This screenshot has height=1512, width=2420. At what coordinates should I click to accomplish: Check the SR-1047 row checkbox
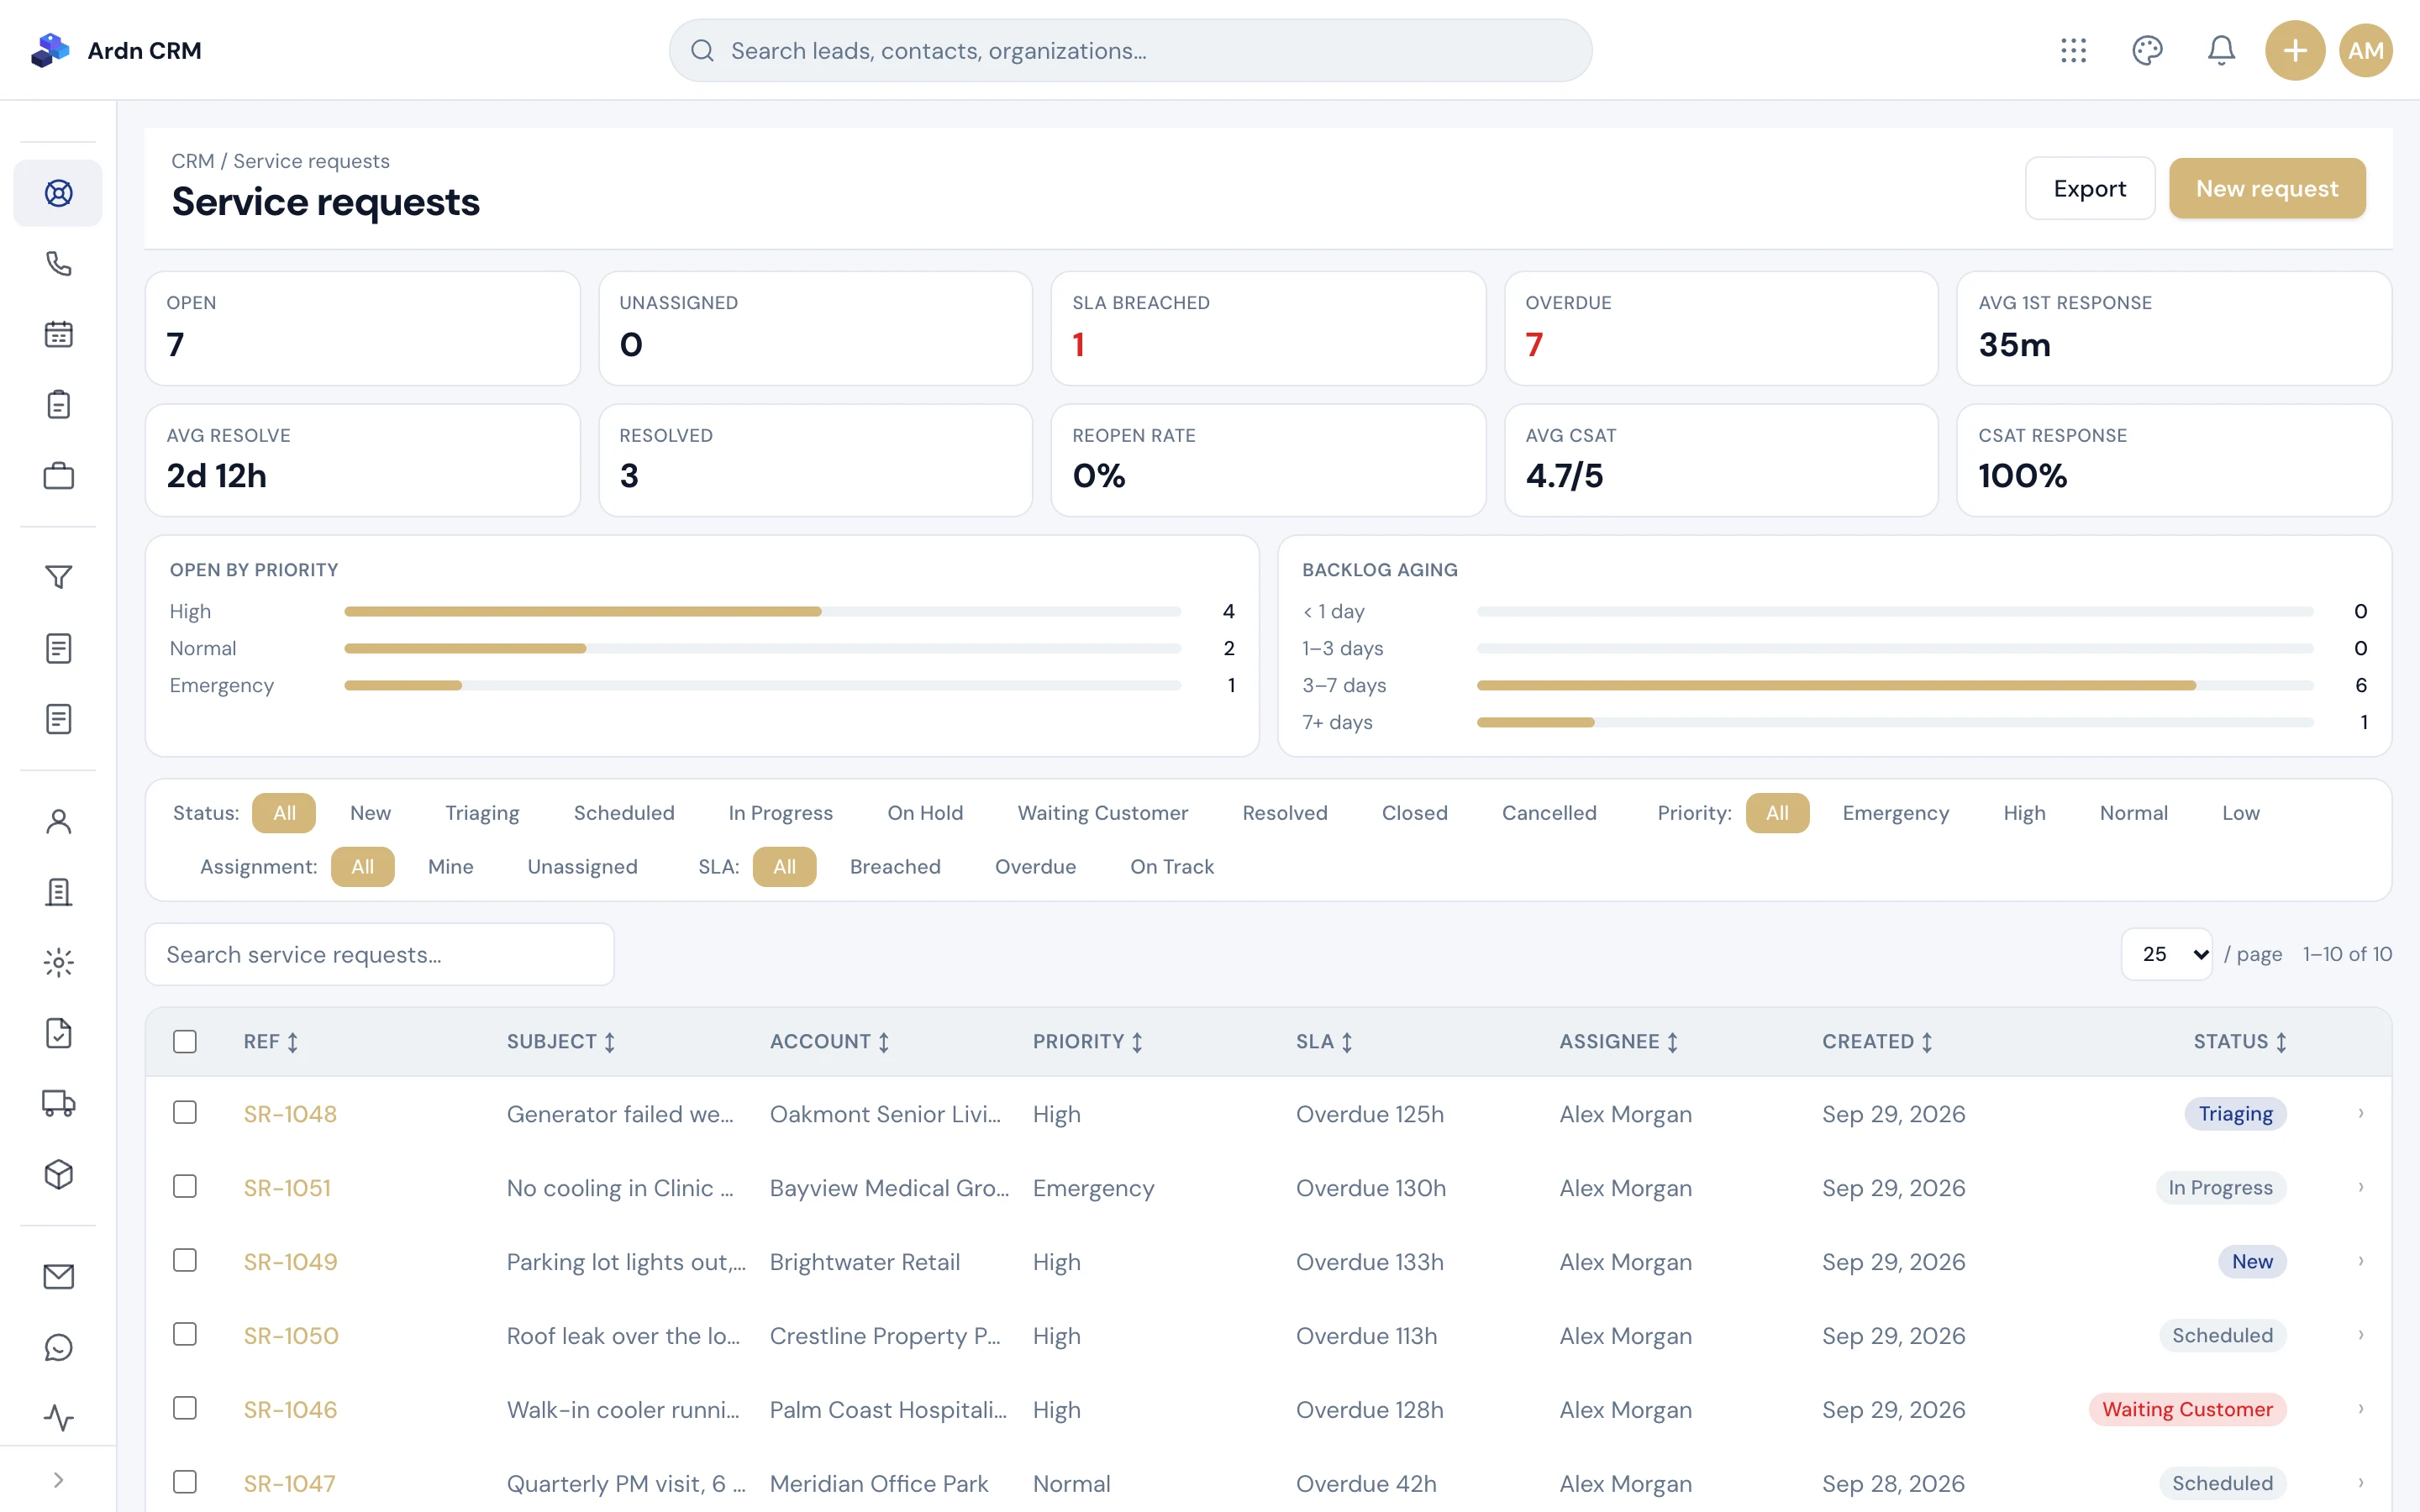tap(185, 1482)
